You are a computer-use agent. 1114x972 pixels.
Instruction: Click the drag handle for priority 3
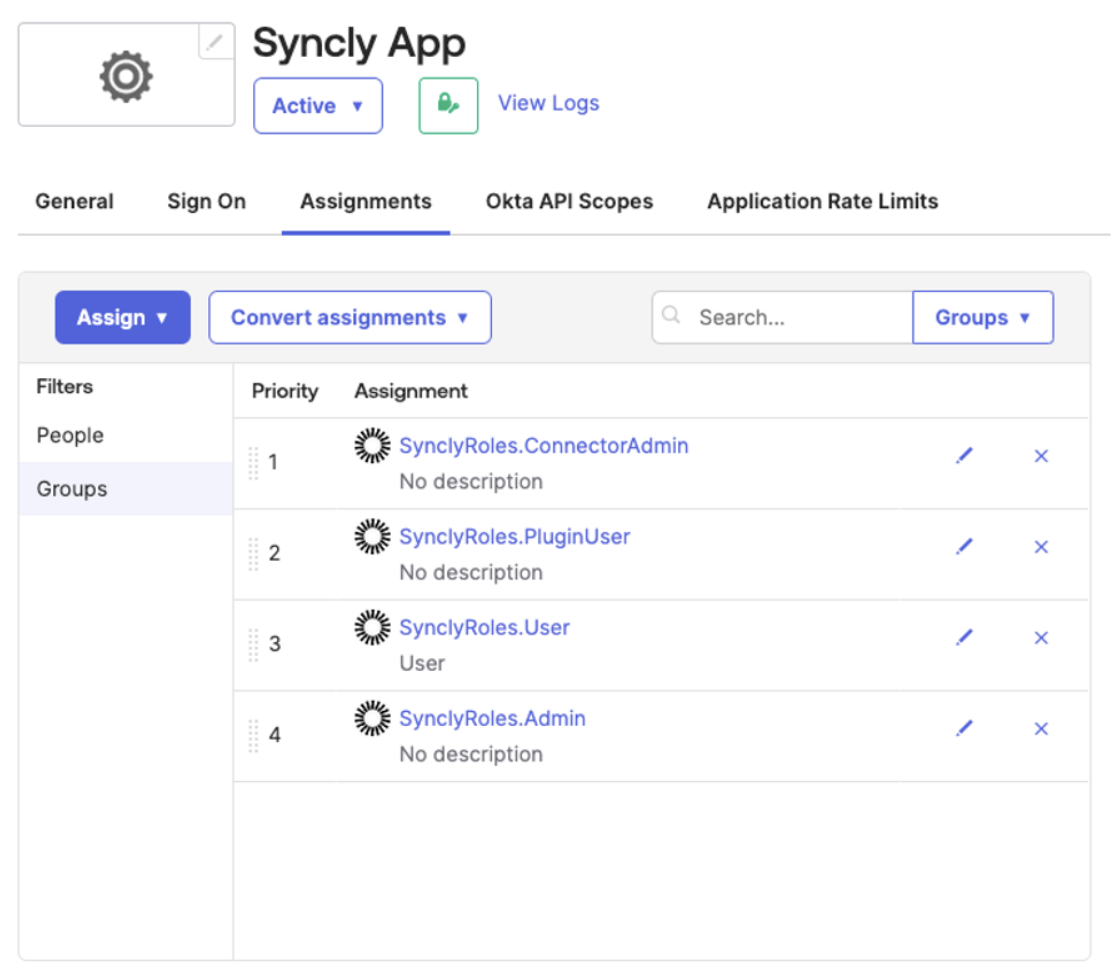[x=254, y=645]
